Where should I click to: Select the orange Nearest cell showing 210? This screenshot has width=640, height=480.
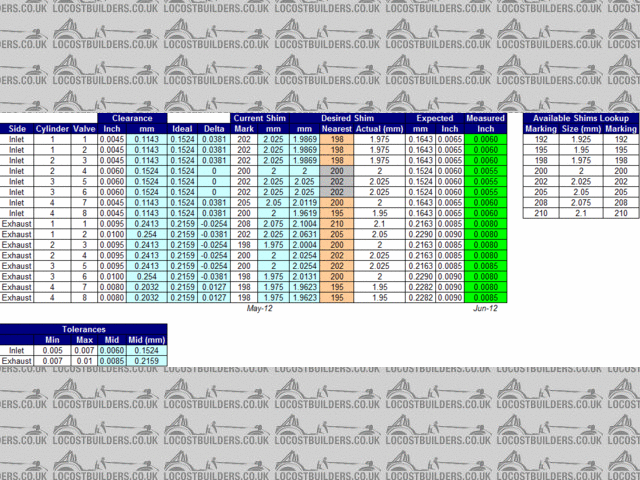pyautogui.click(x=336, y=224)
